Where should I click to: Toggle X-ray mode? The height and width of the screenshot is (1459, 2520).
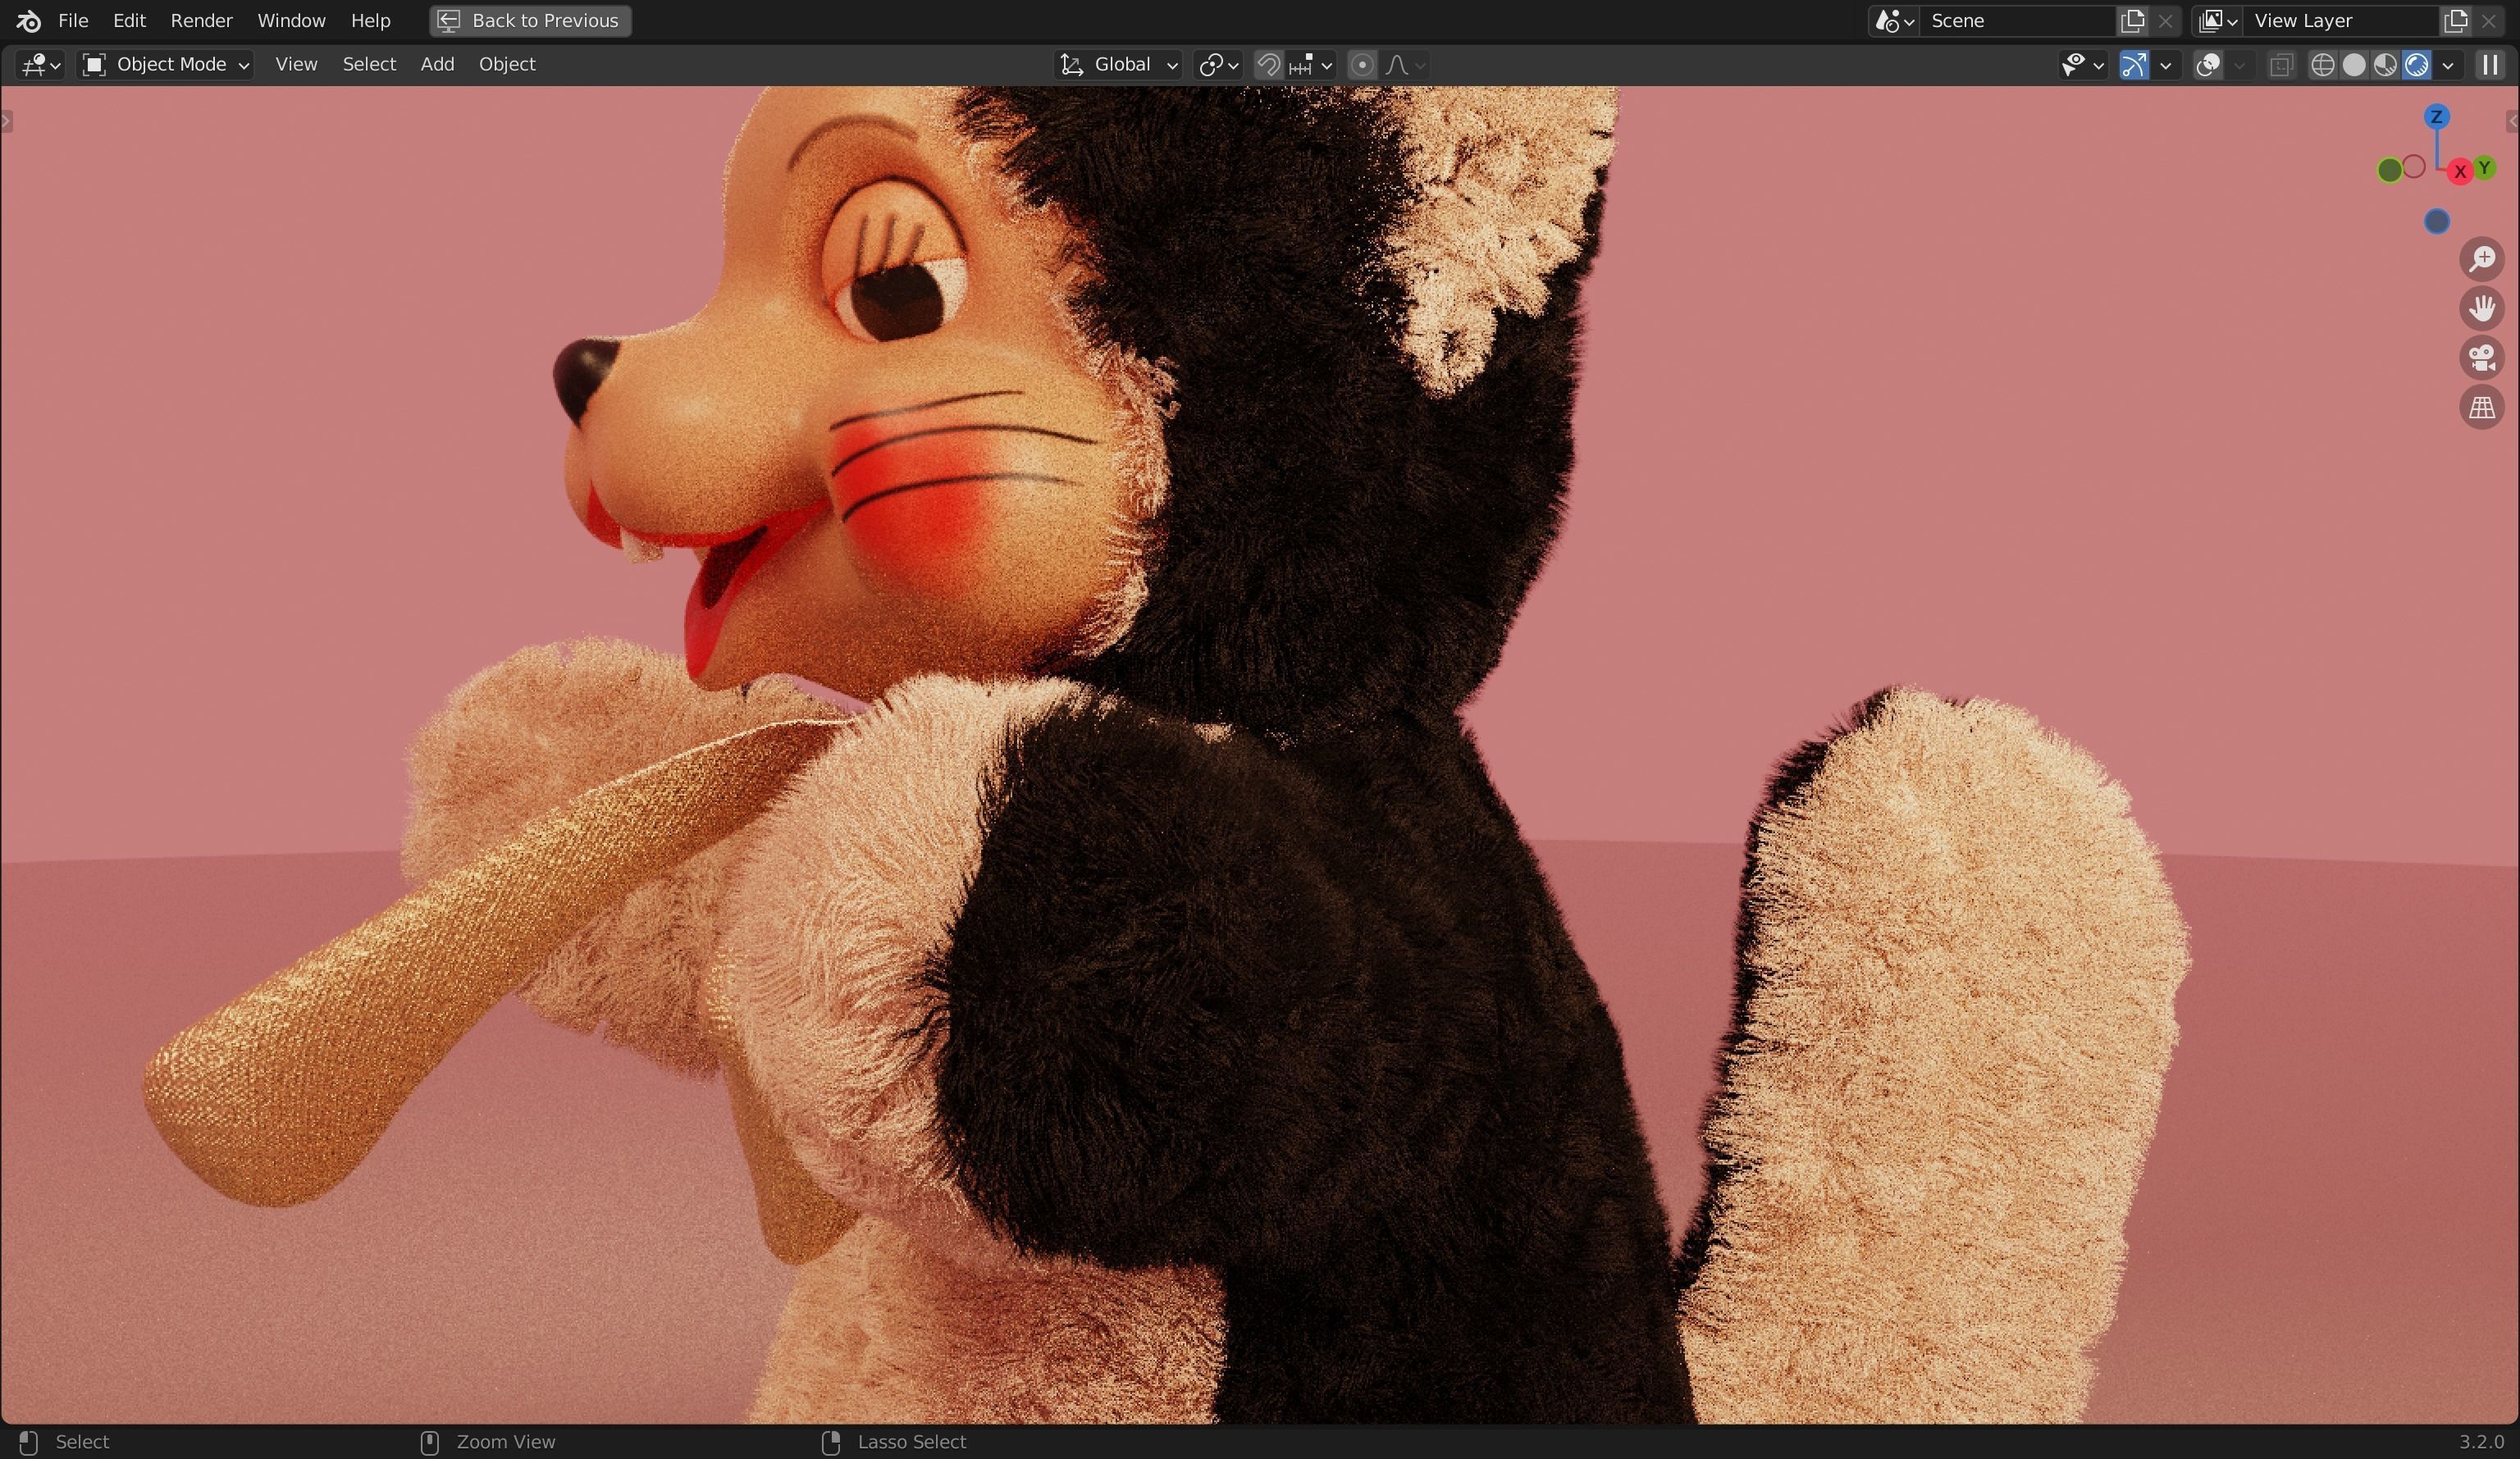[2281, 65]
